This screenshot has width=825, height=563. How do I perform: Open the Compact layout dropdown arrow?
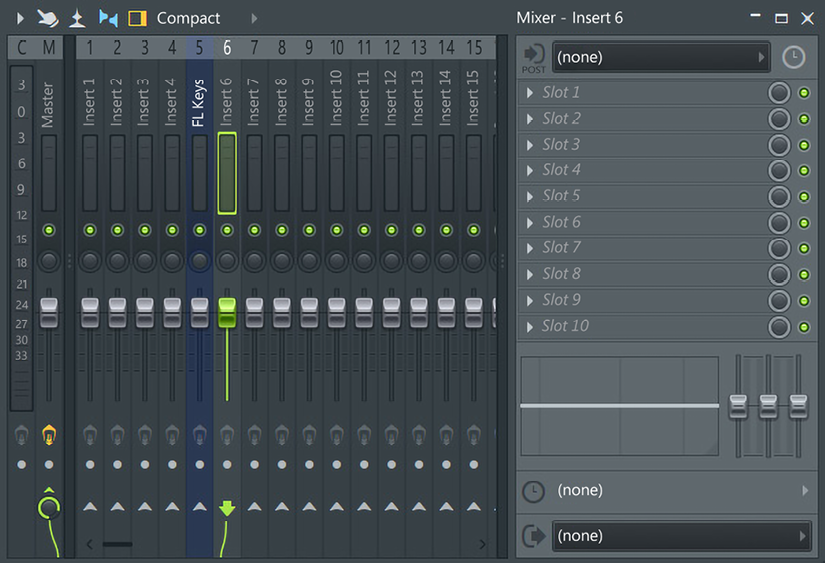pos(254,18)
